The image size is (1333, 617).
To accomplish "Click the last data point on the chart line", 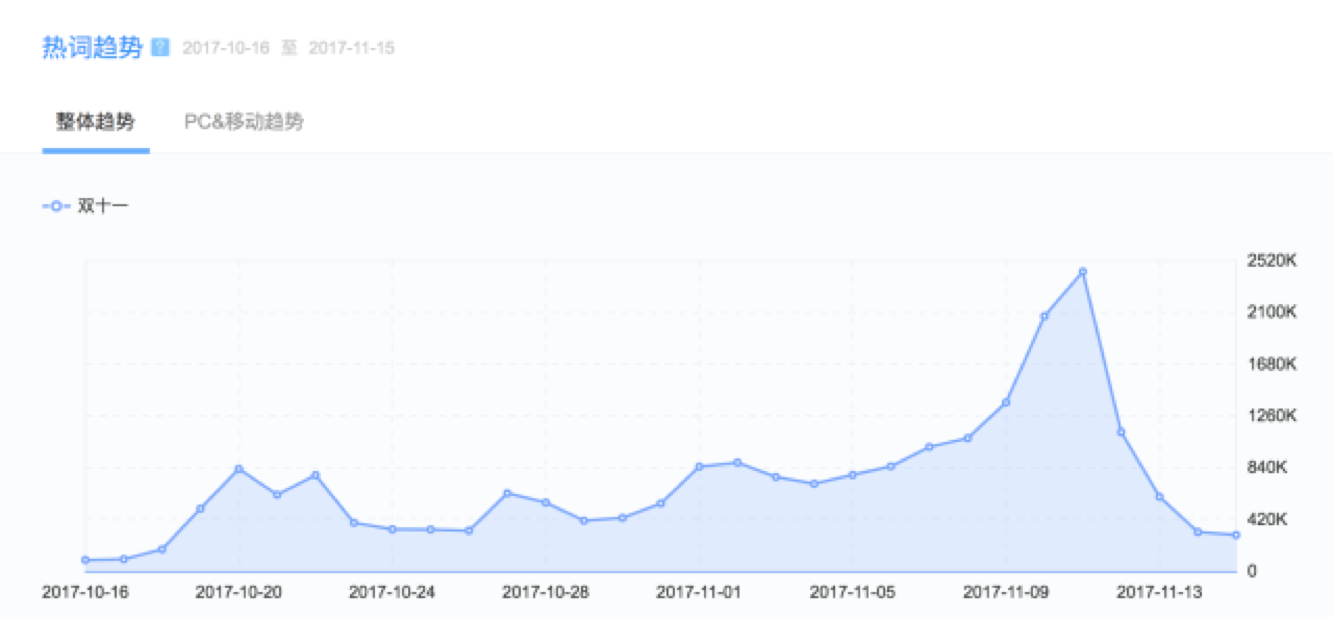I will [x=1236, y=535].
